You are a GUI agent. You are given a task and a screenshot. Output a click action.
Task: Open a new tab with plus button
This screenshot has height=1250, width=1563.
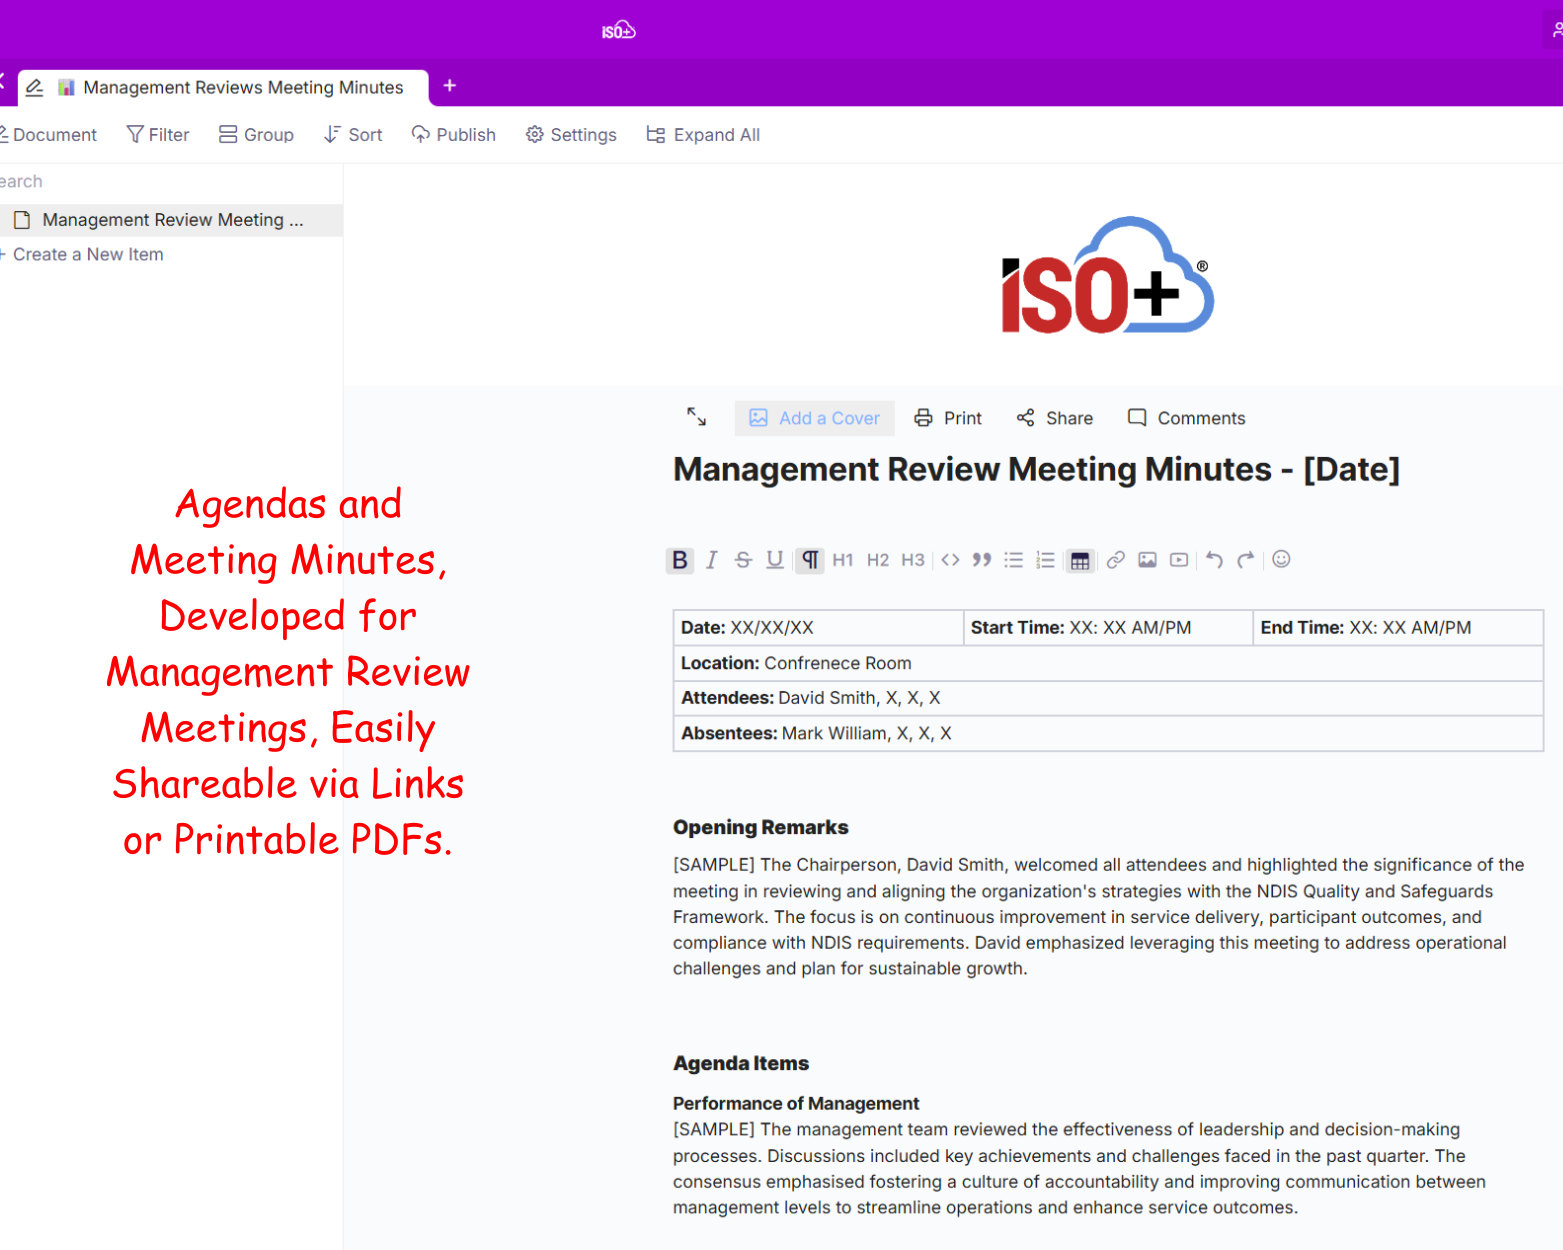[450, 86]
